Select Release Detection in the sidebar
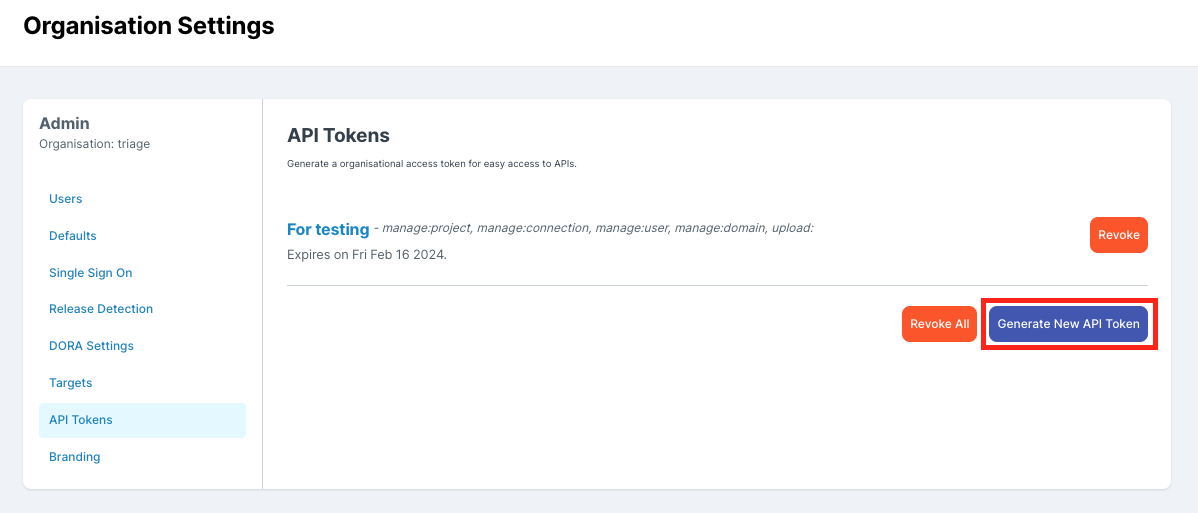Screen dimensions: 1198x513 (x=101, y=309)
